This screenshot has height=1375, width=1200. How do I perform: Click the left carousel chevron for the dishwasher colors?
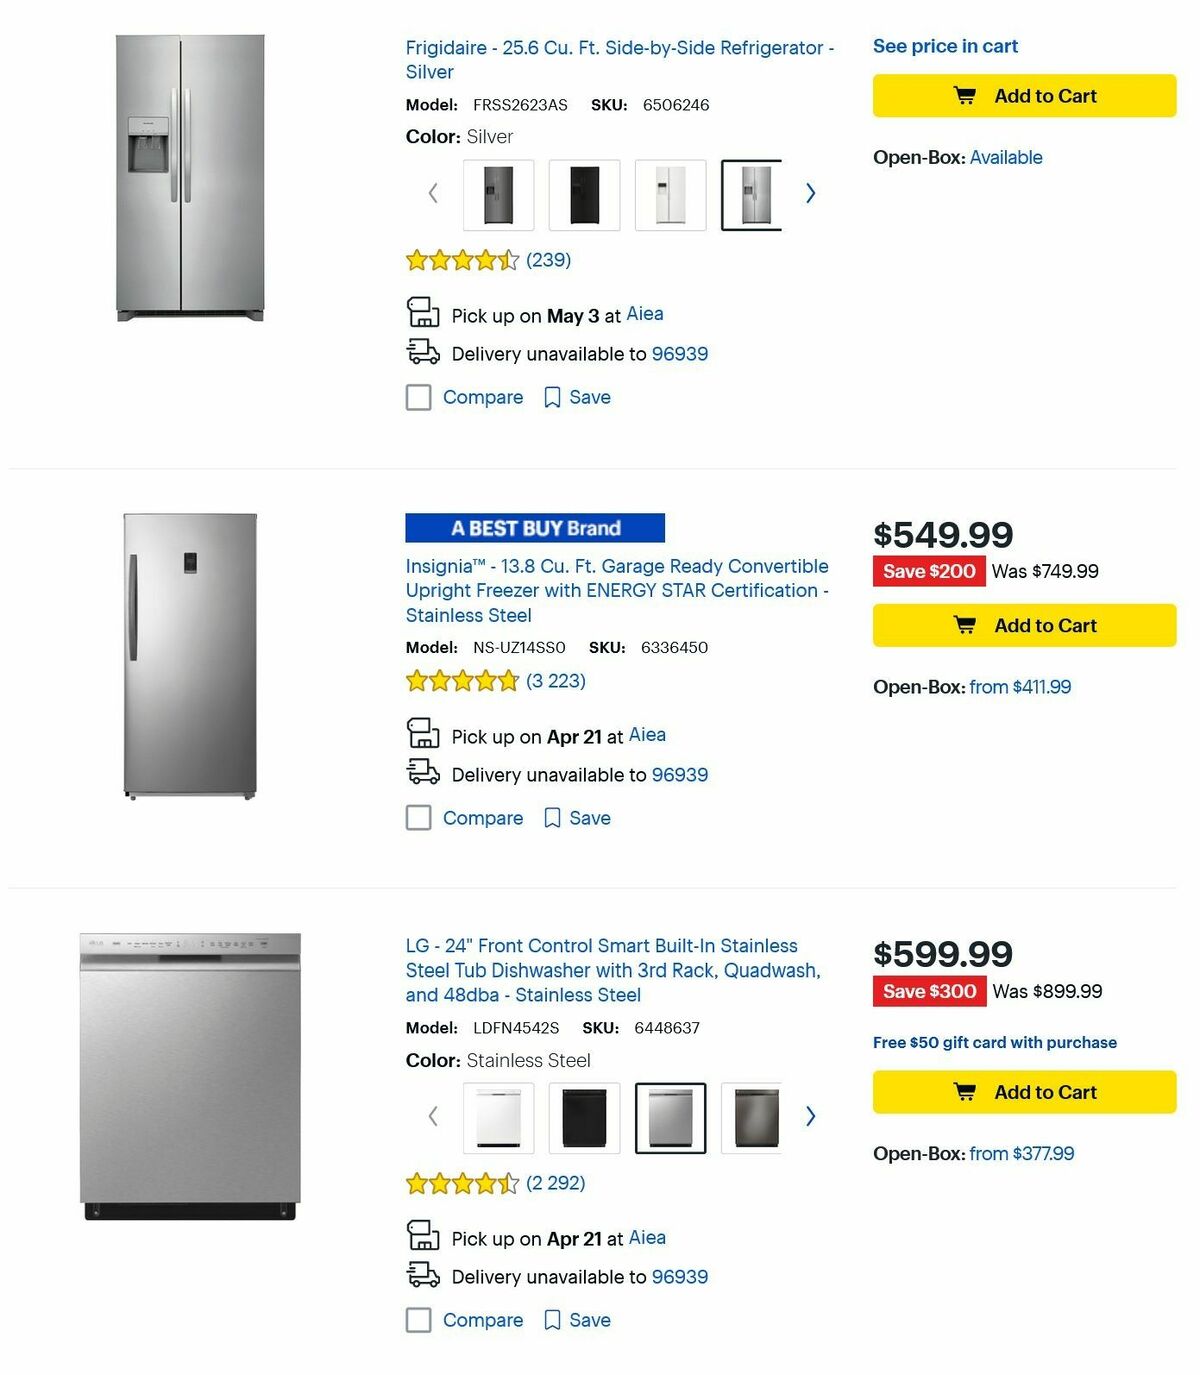click(x=433, y=1116)
